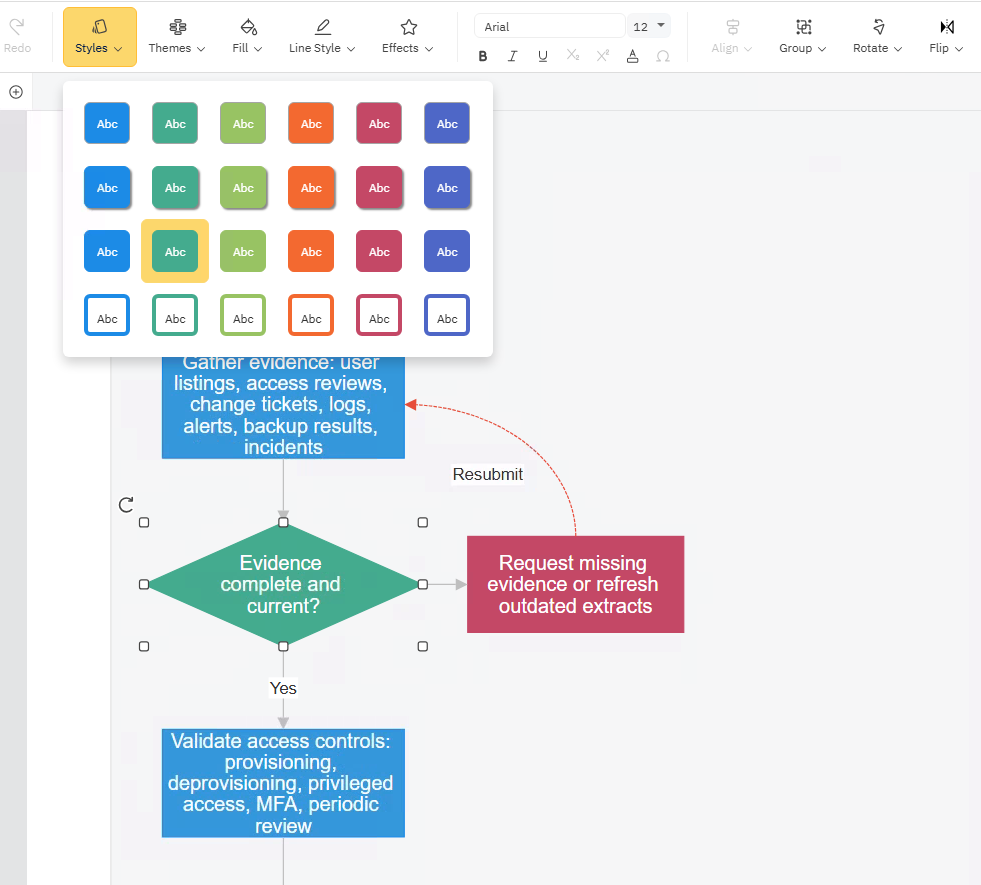Open the Effects dropdown
This screenshot has width=981, height=885.
[407, 37]
